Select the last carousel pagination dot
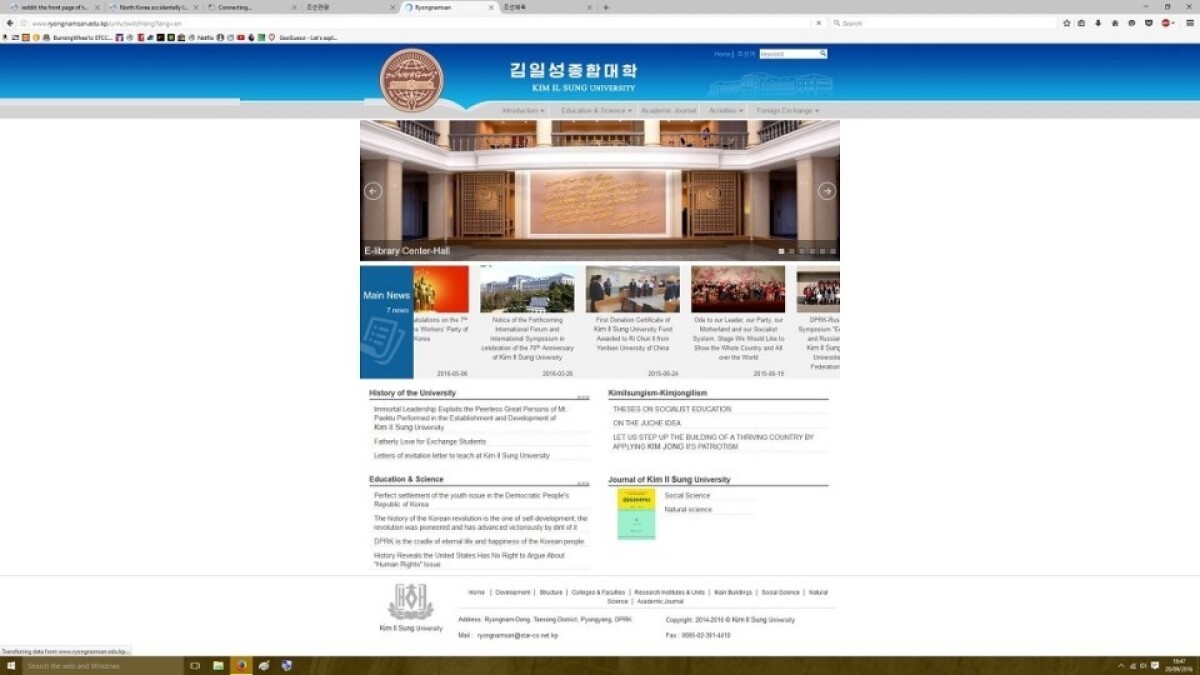This screenshot has width=1200, height=675. click(x=833, y=253)
